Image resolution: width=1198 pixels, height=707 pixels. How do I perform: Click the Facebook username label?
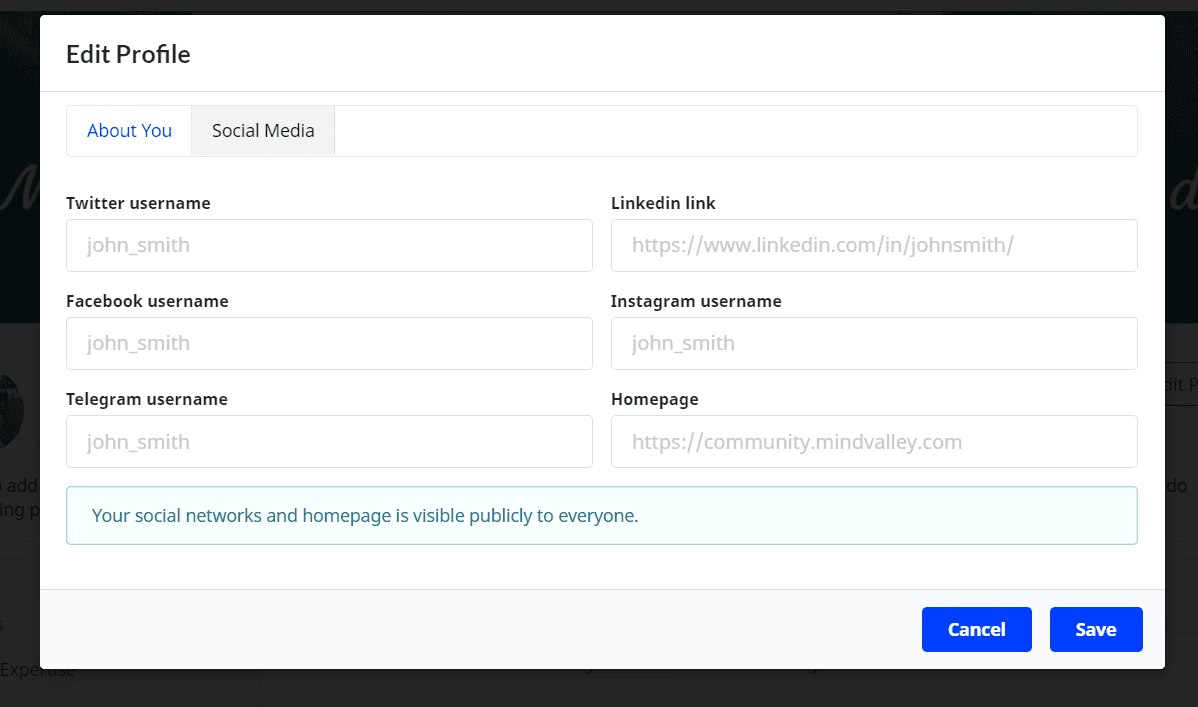pyautogui.click(x=147, y=301)
